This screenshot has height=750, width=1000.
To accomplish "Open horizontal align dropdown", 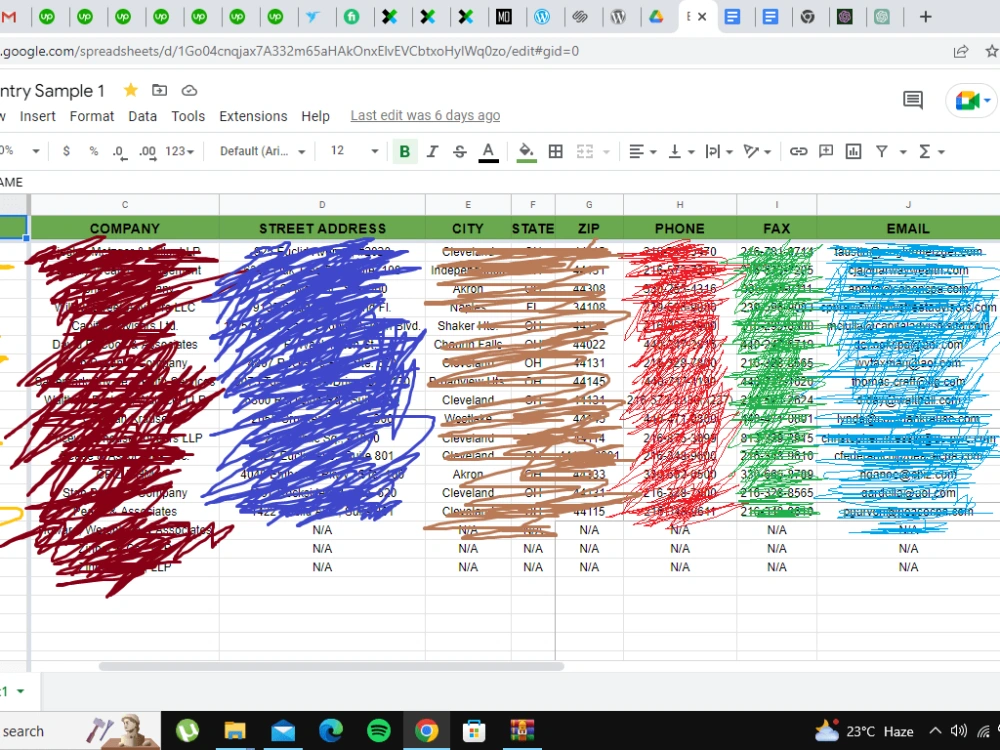I will coord(642,151).
